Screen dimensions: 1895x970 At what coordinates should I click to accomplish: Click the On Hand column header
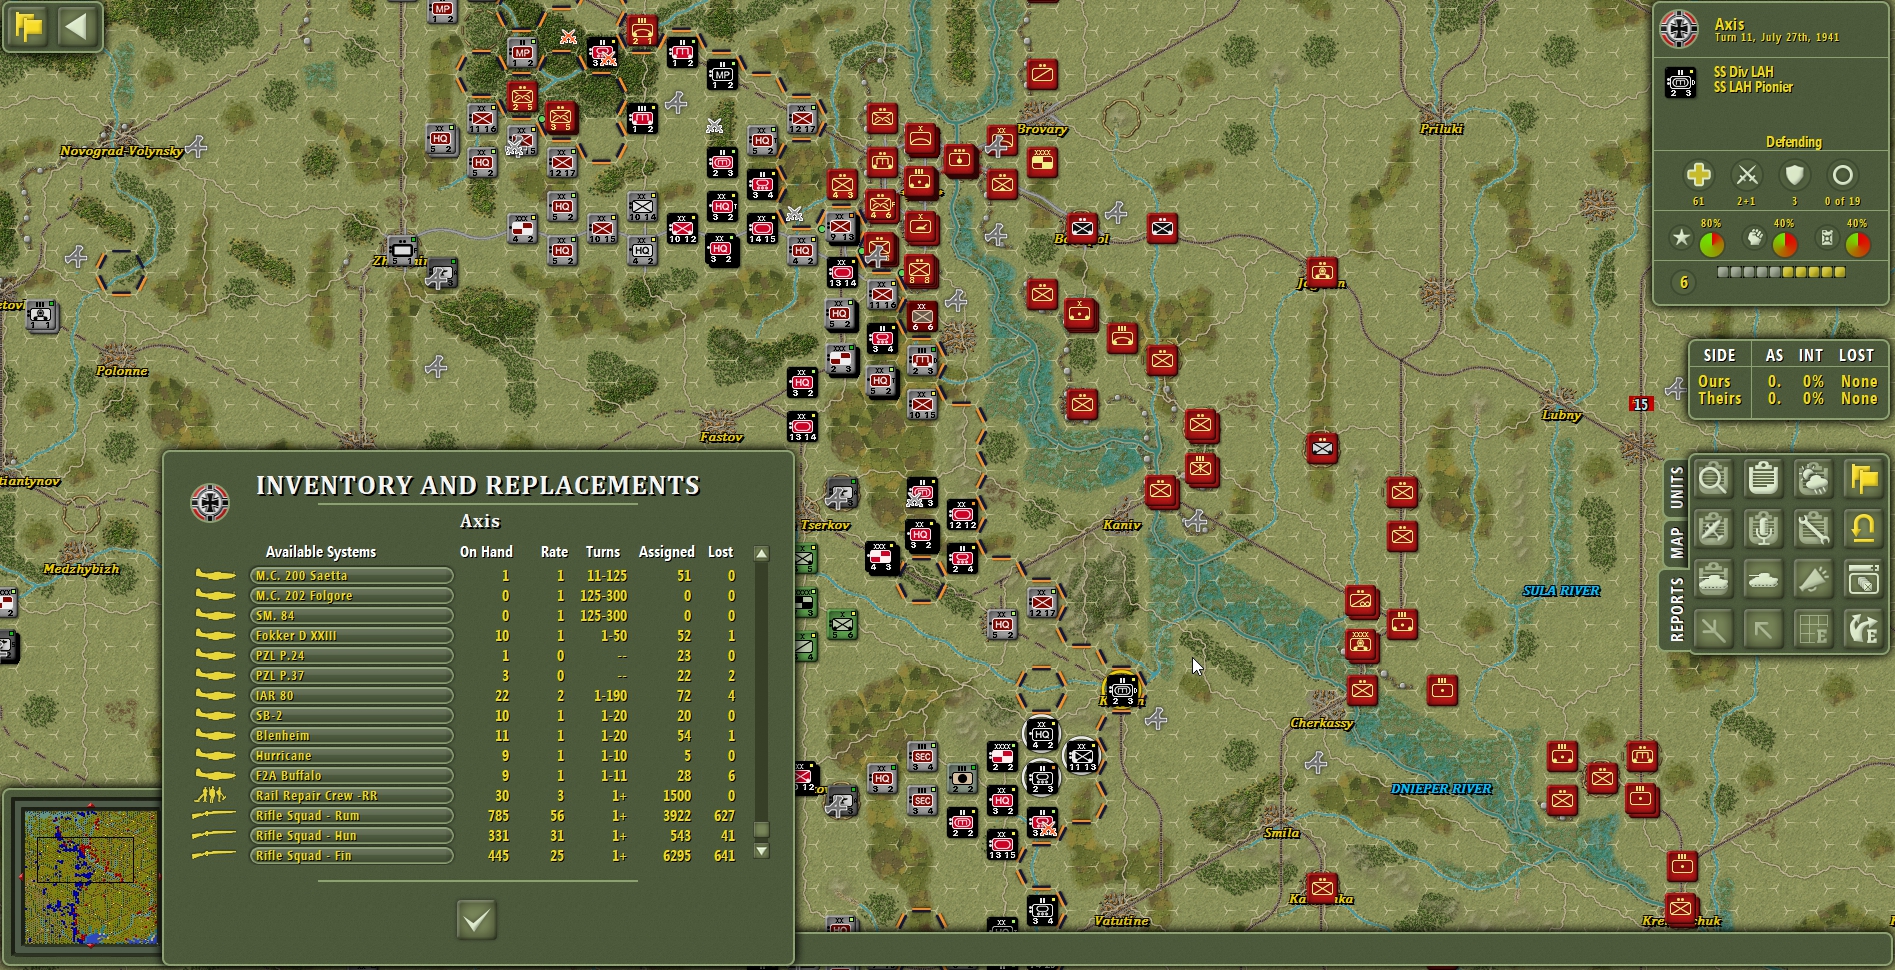(486, 552)
